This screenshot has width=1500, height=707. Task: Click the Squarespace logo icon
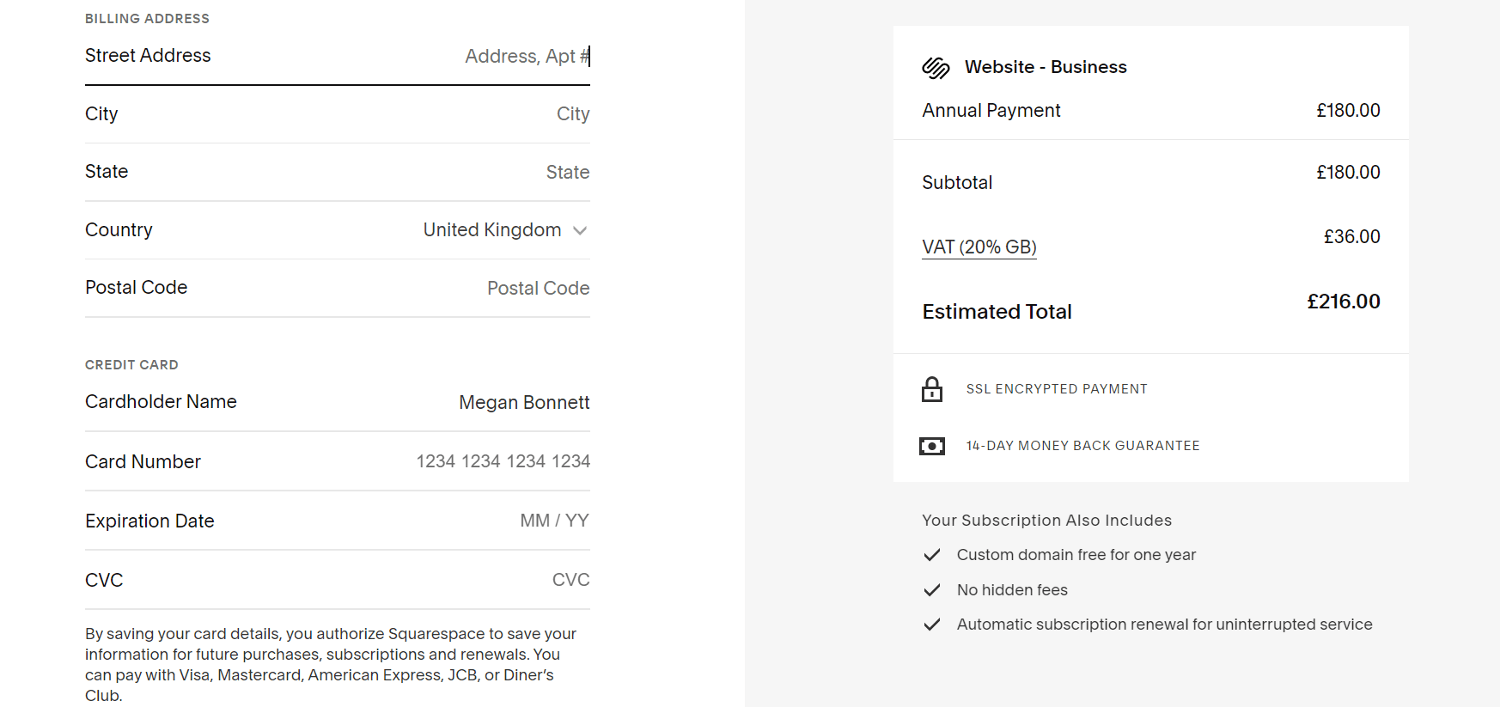tap(935, 67)
